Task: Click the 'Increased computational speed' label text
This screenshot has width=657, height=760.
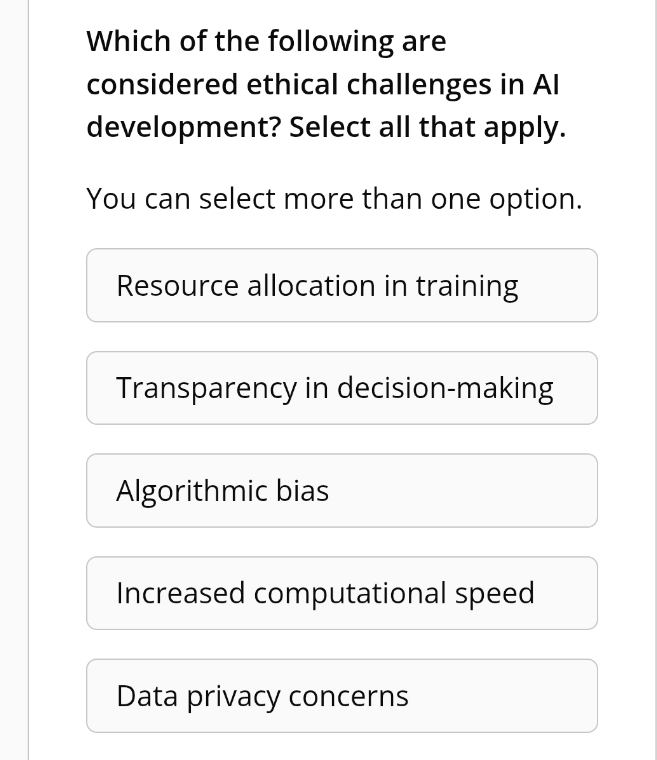Action: pos(325,593)
